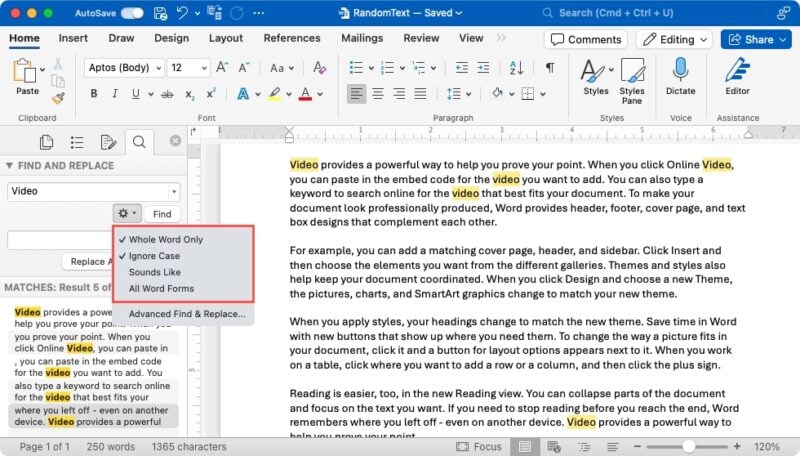This screenshot has width=800, height=456.
Task: Center align text
Action: point(378,94)
